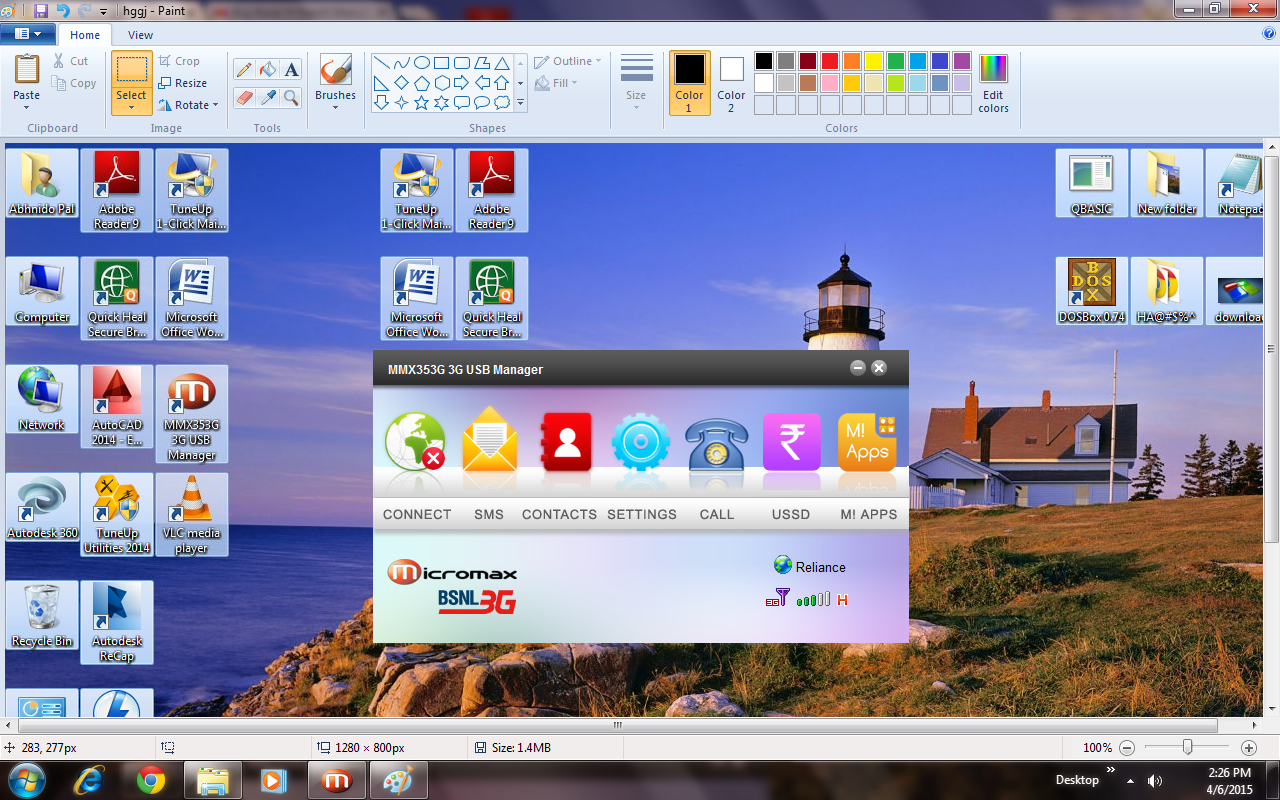Open Paint Help question mark icon
The height and width of the screenshot is (800, 1280).
(1269, 33)
